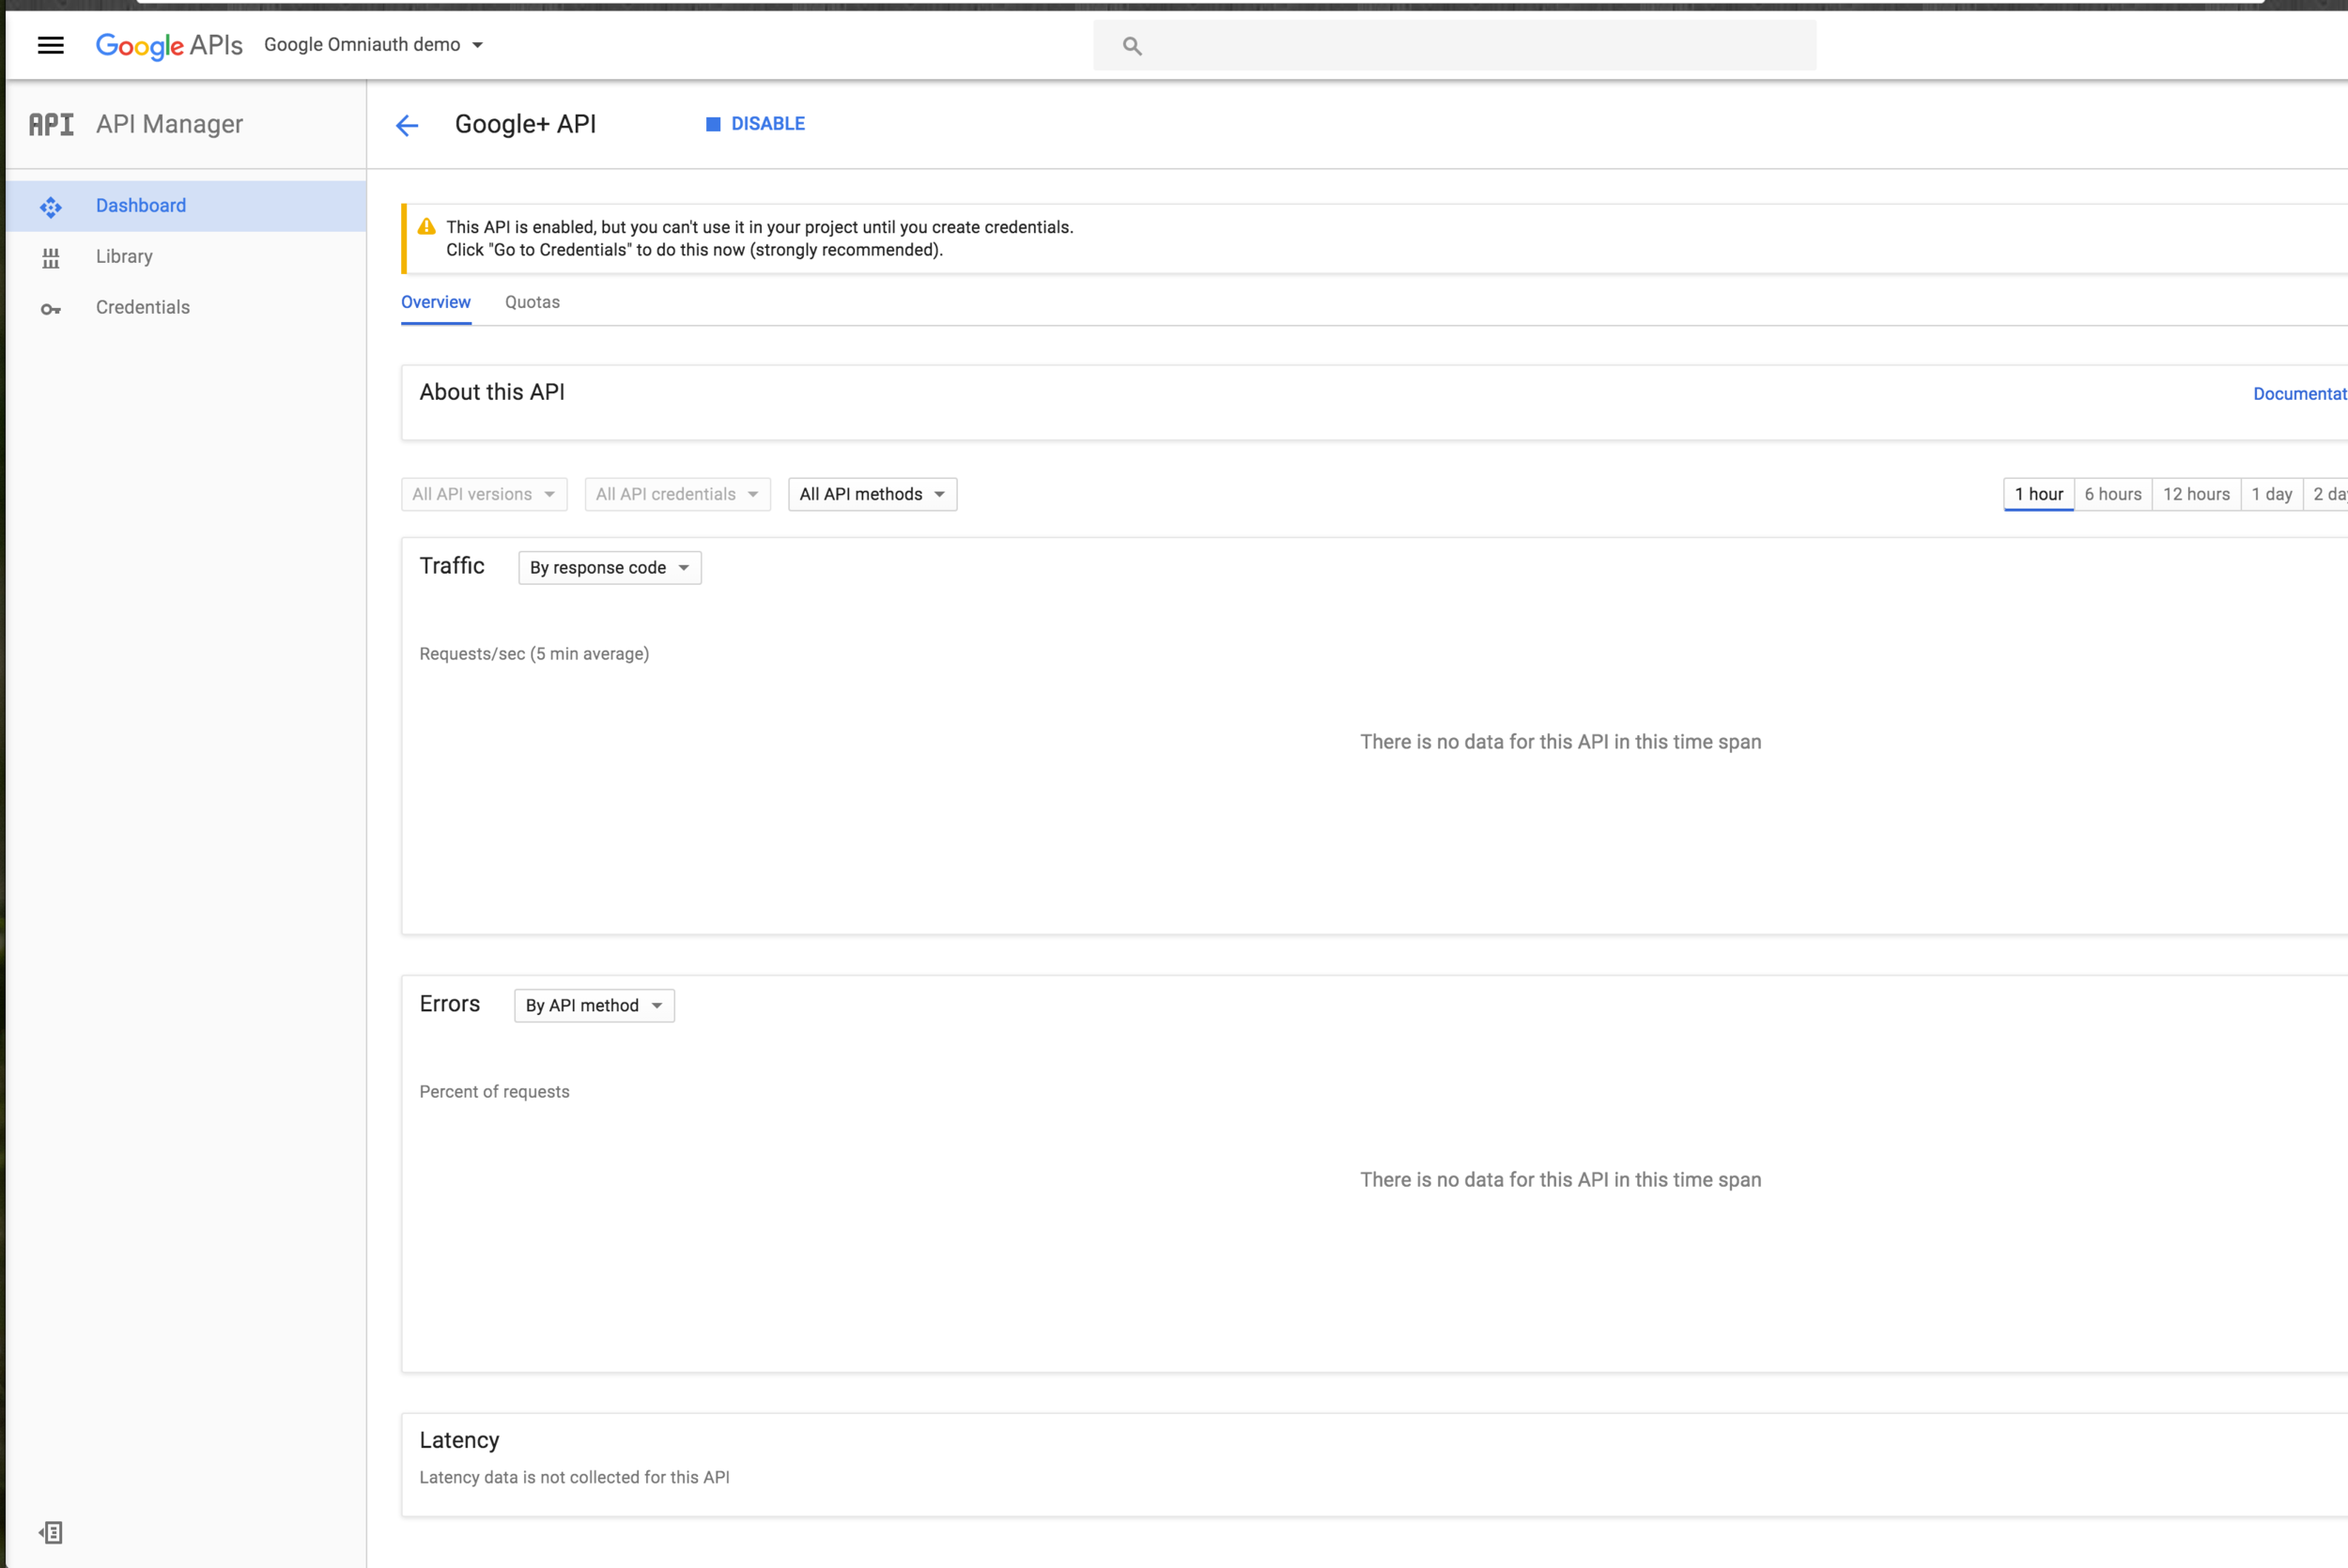Open the All API credentials dropdown
This screenshot has width=2348, height=1568.
click(678, 494)
